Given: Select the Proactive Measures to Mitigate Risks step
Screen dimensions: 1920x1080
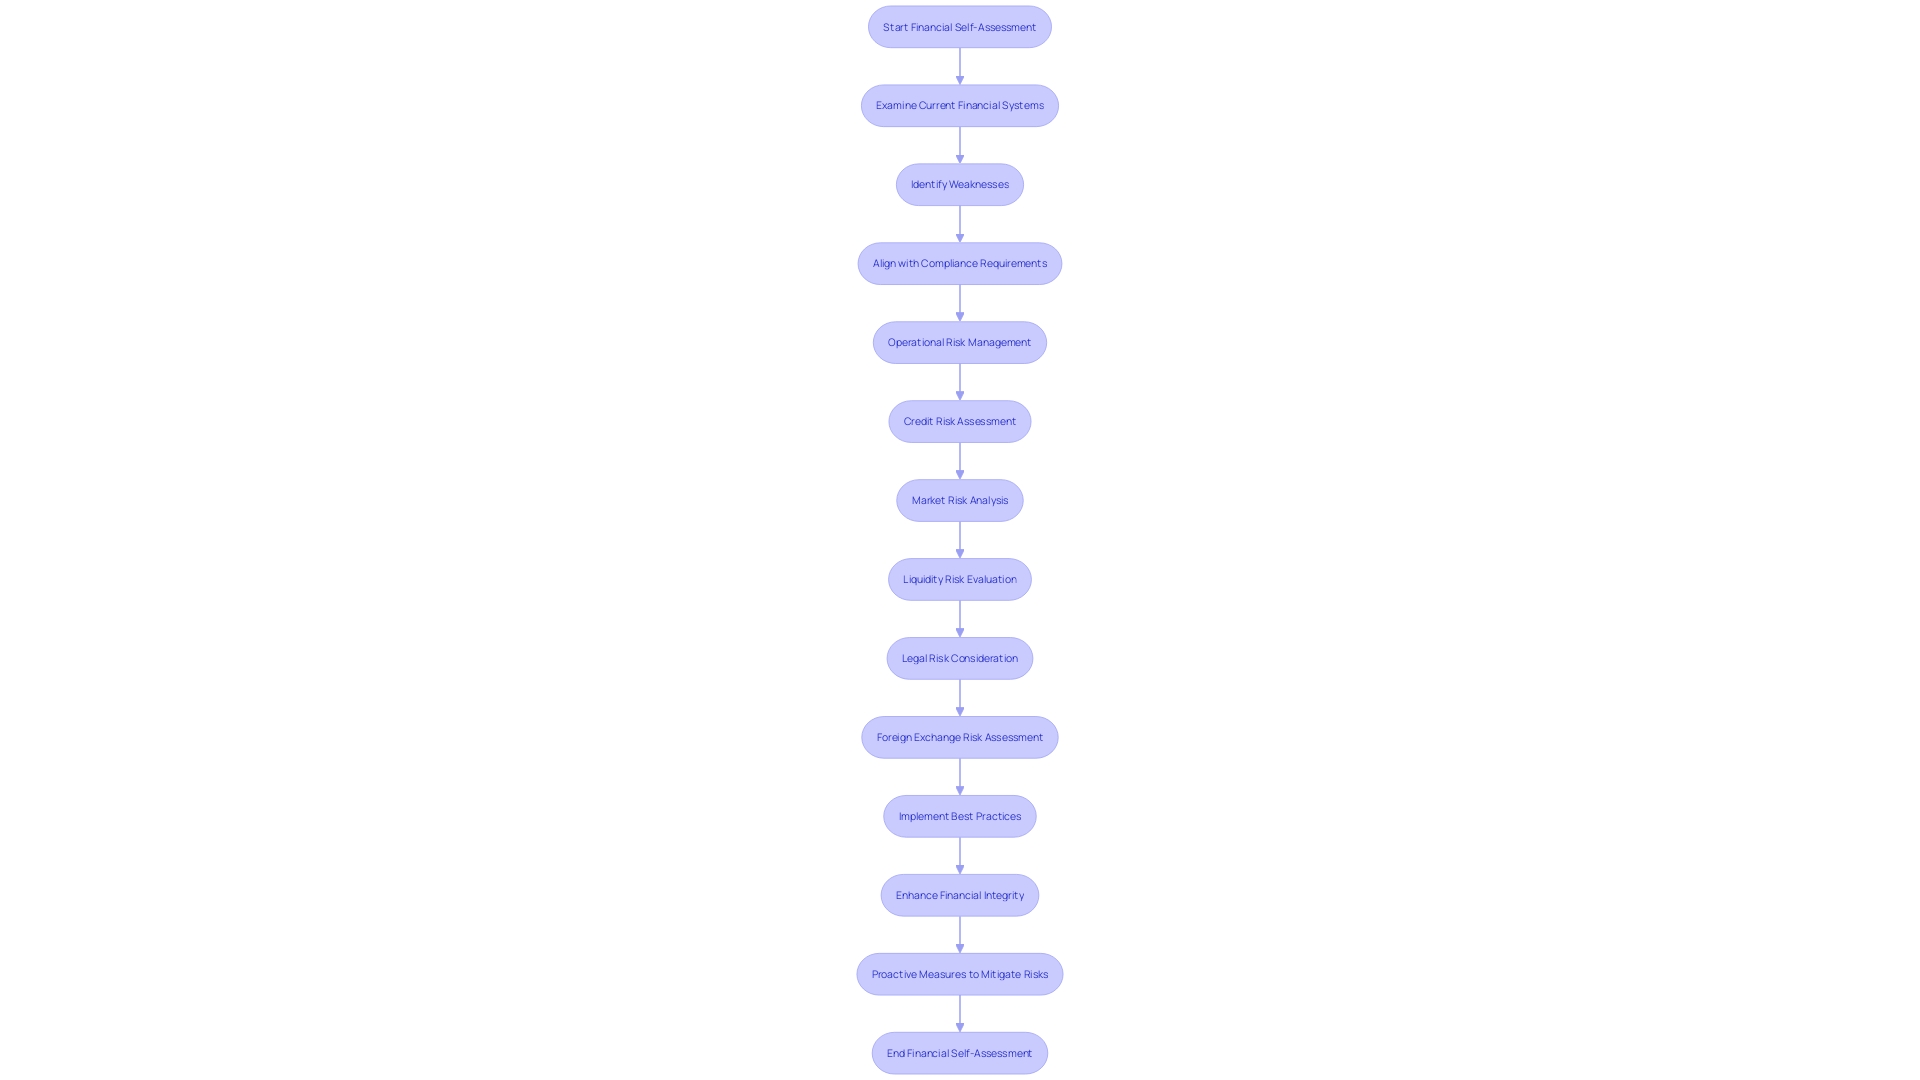Looking at the screenshot, I should [959, 973].
